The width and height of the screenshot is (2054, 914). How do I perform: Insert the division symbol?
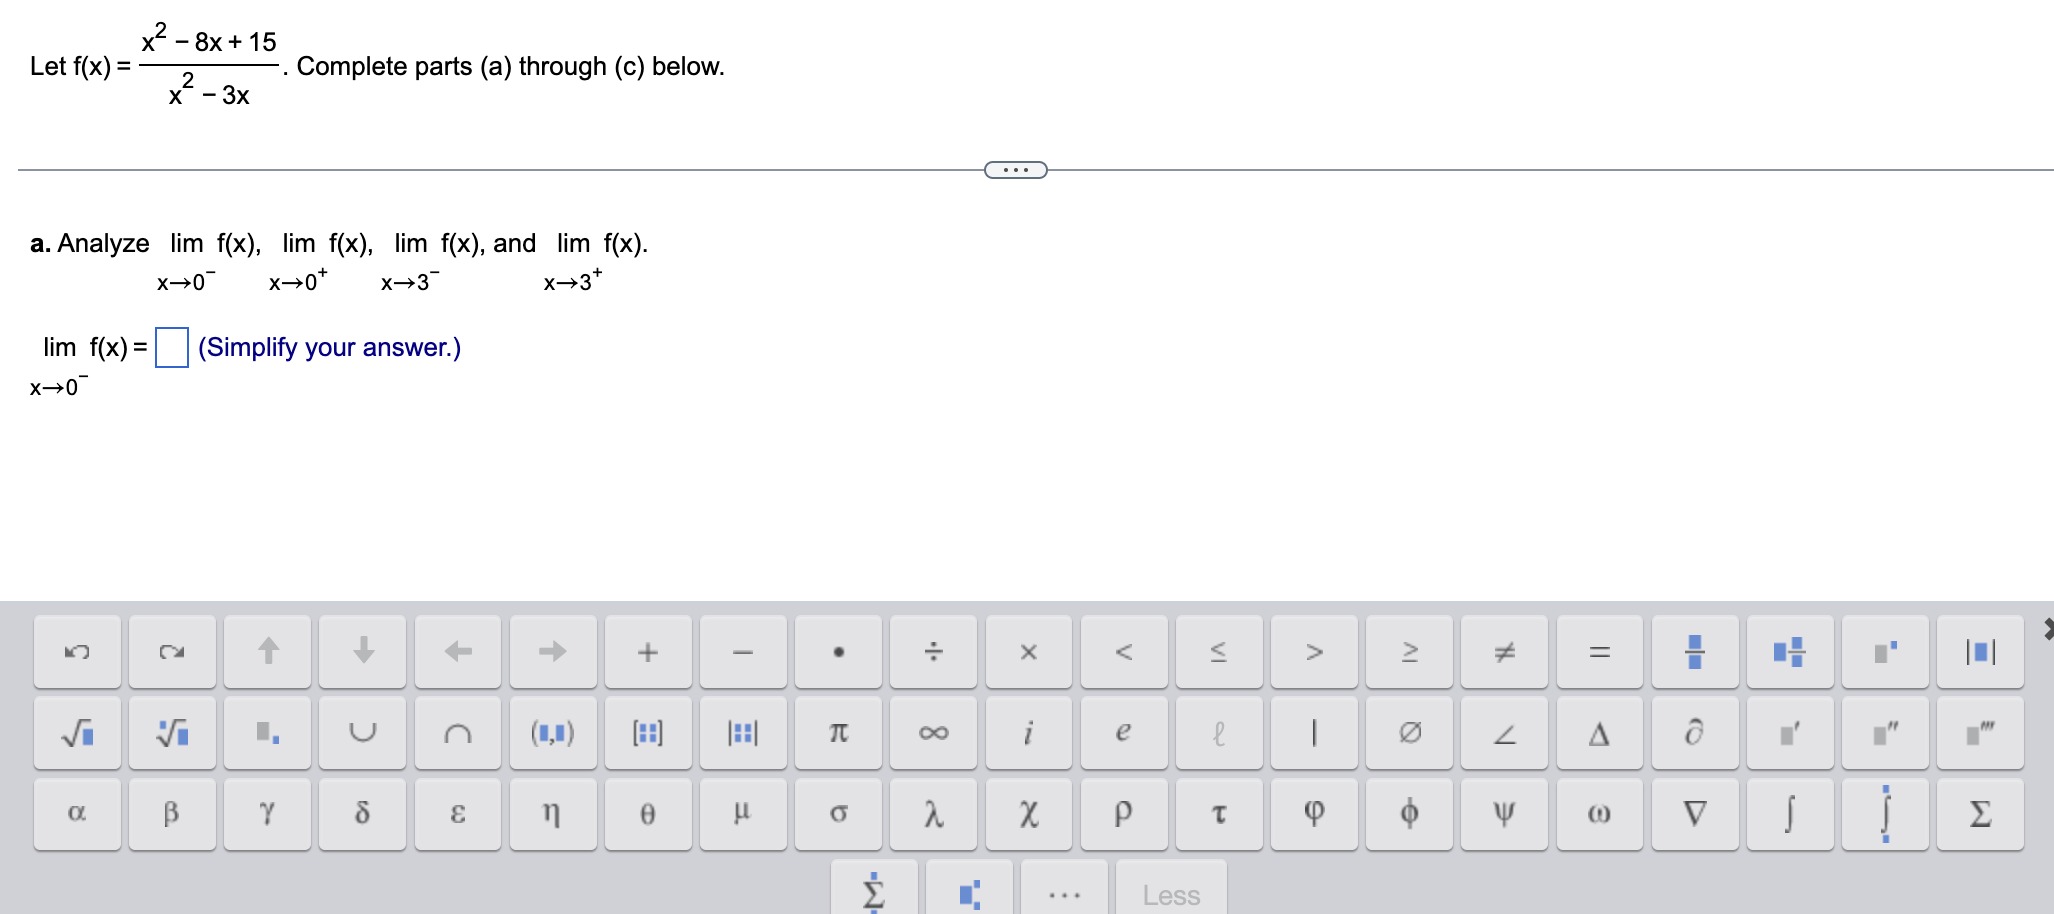(933, 652)
